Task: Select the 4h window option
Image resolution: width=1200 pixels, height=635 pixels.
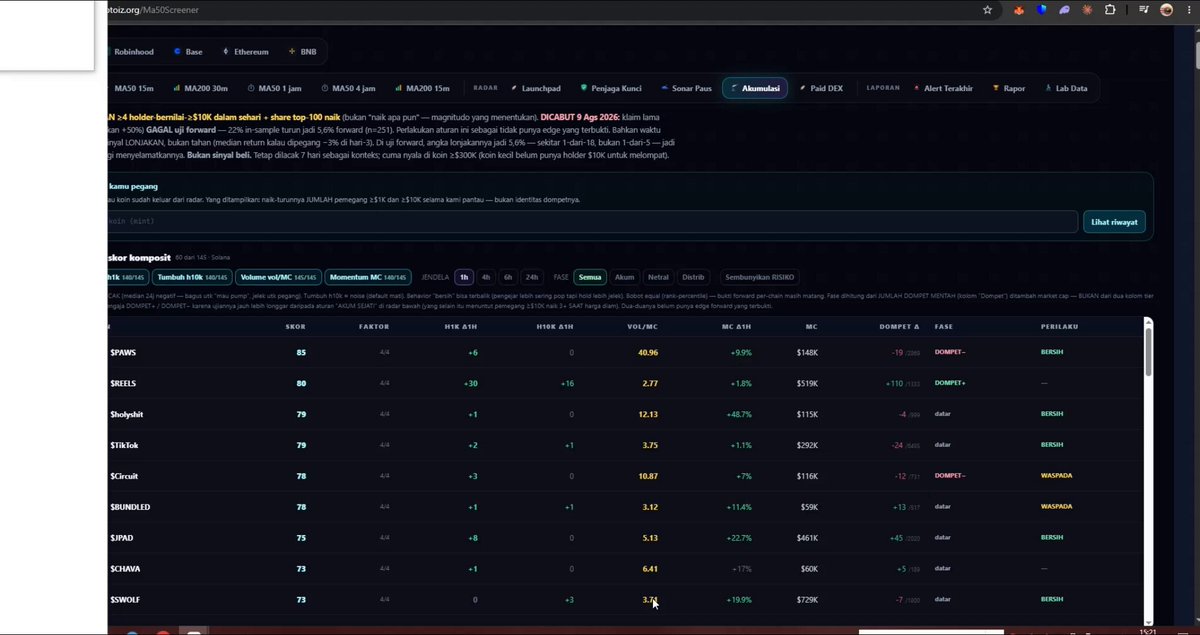Action: coord(486,277)
